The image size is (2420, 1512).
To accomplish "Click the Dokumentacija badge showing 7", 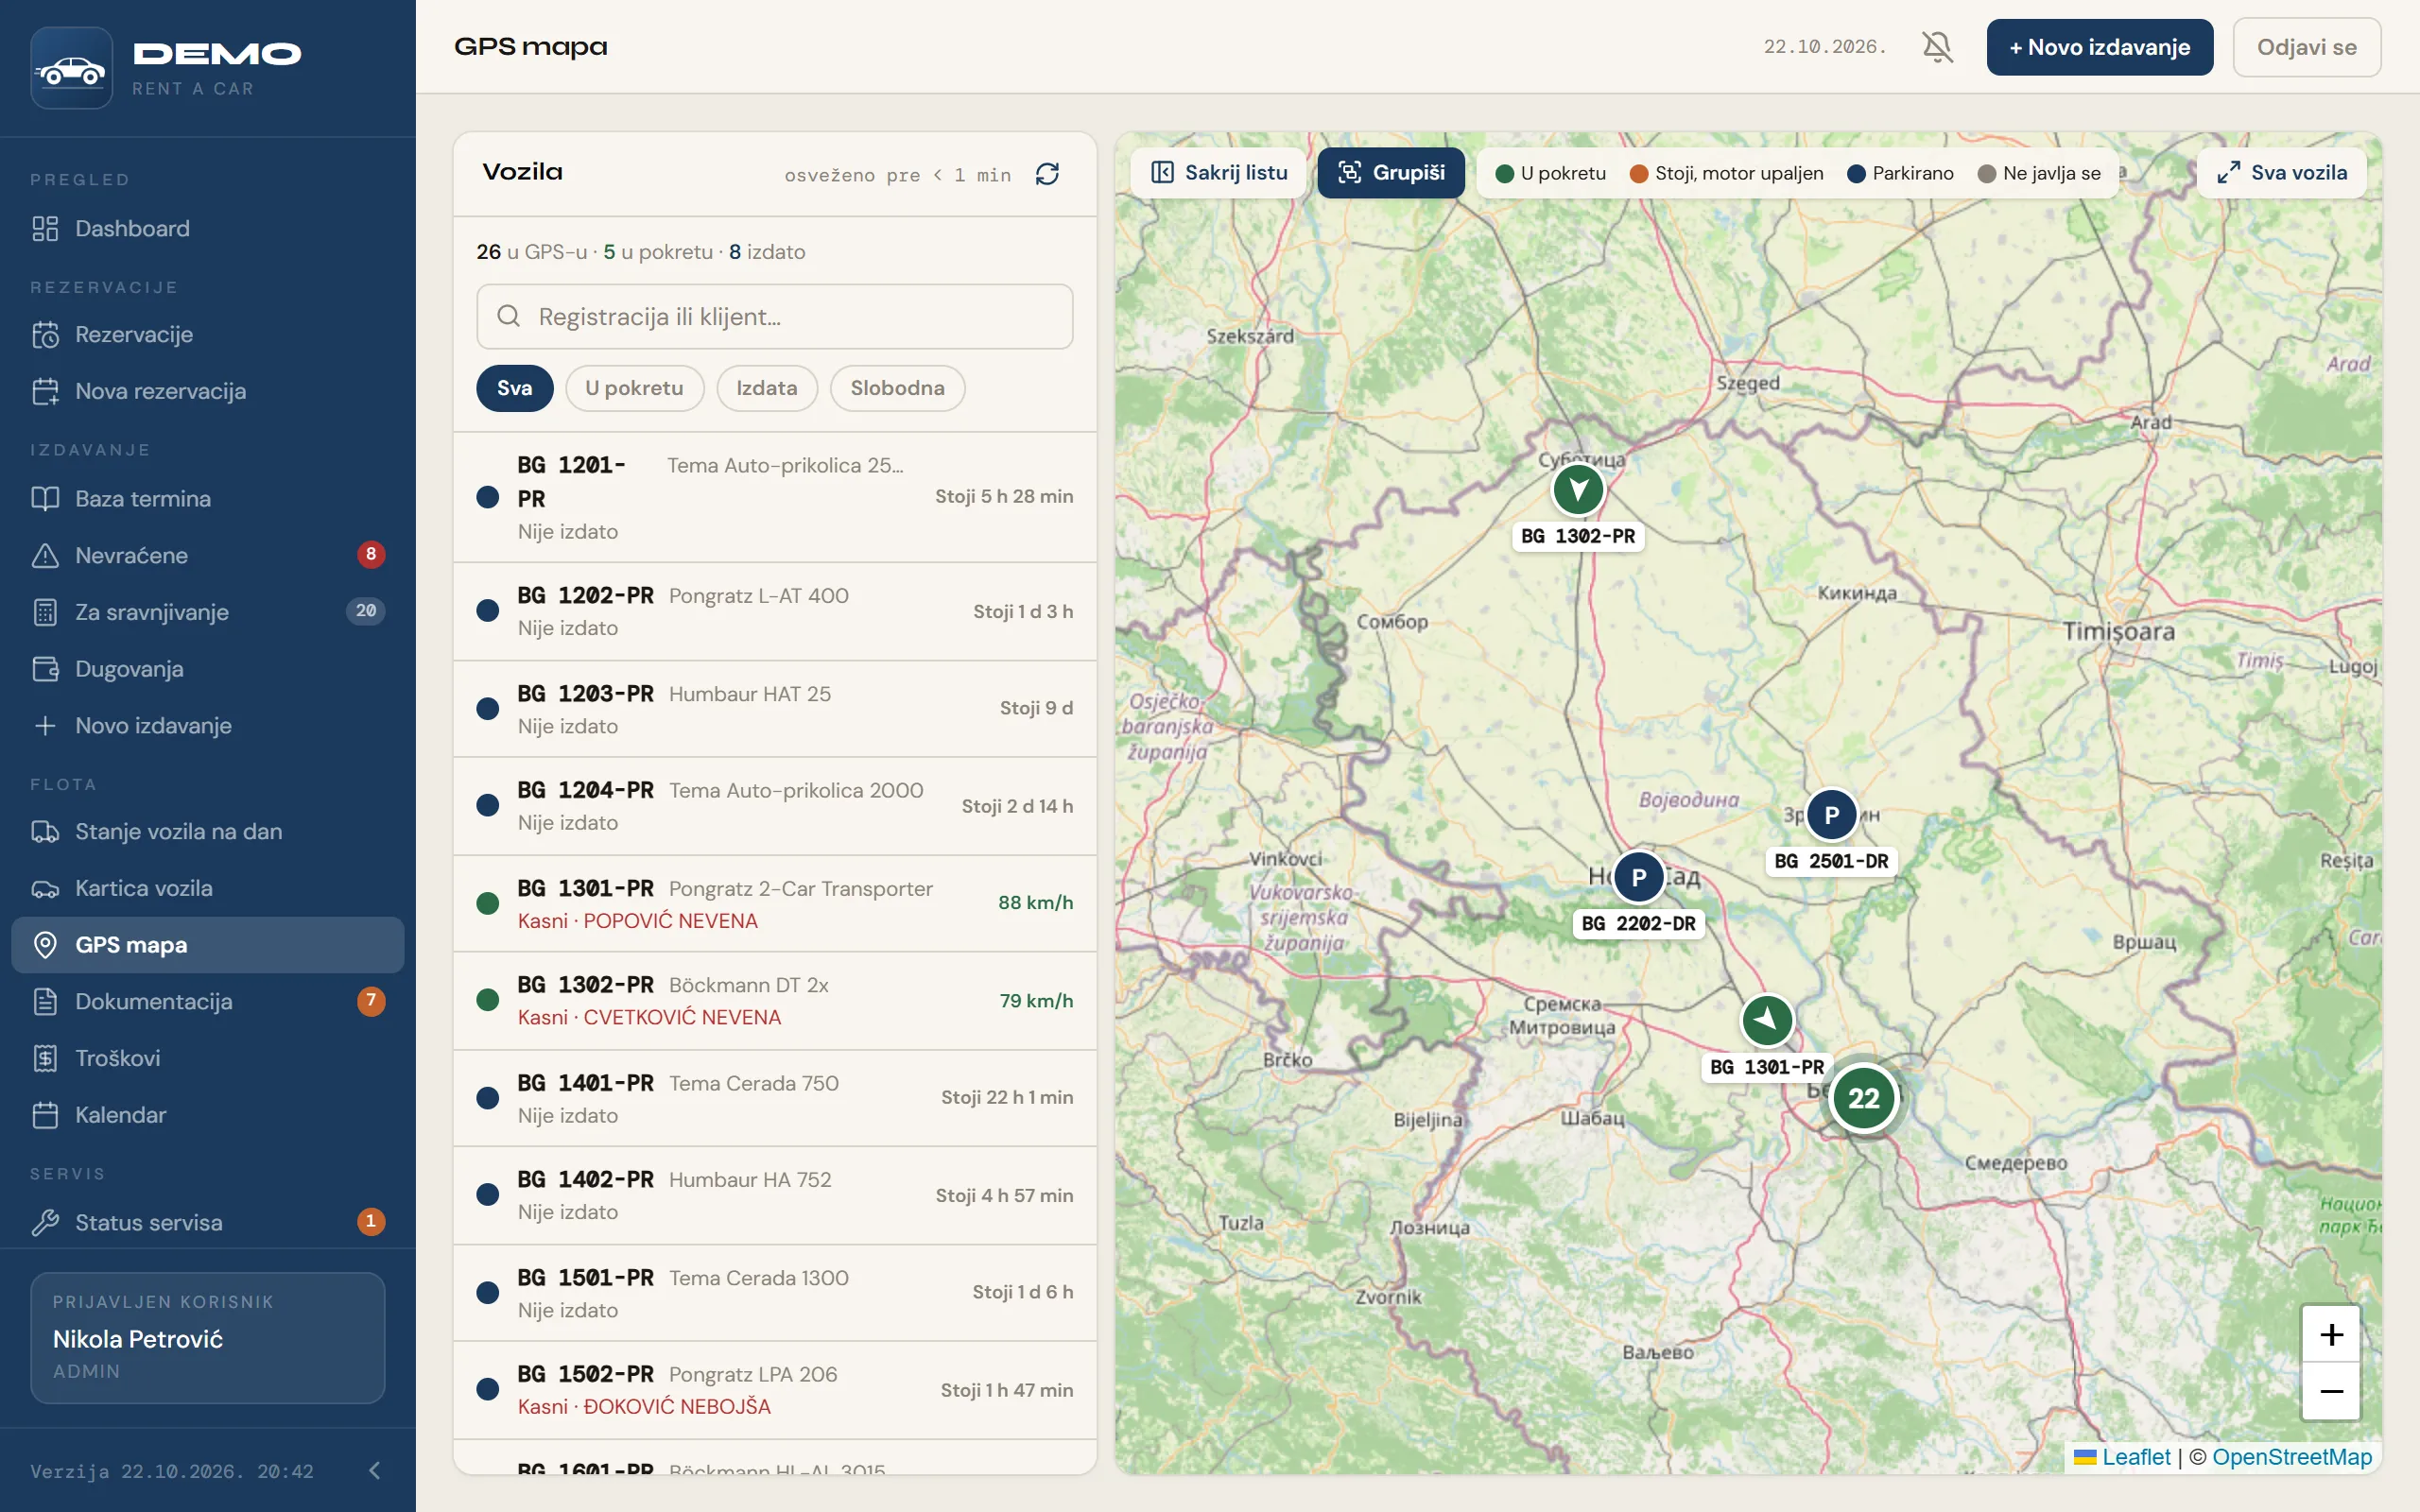I will pos(371,1000).
